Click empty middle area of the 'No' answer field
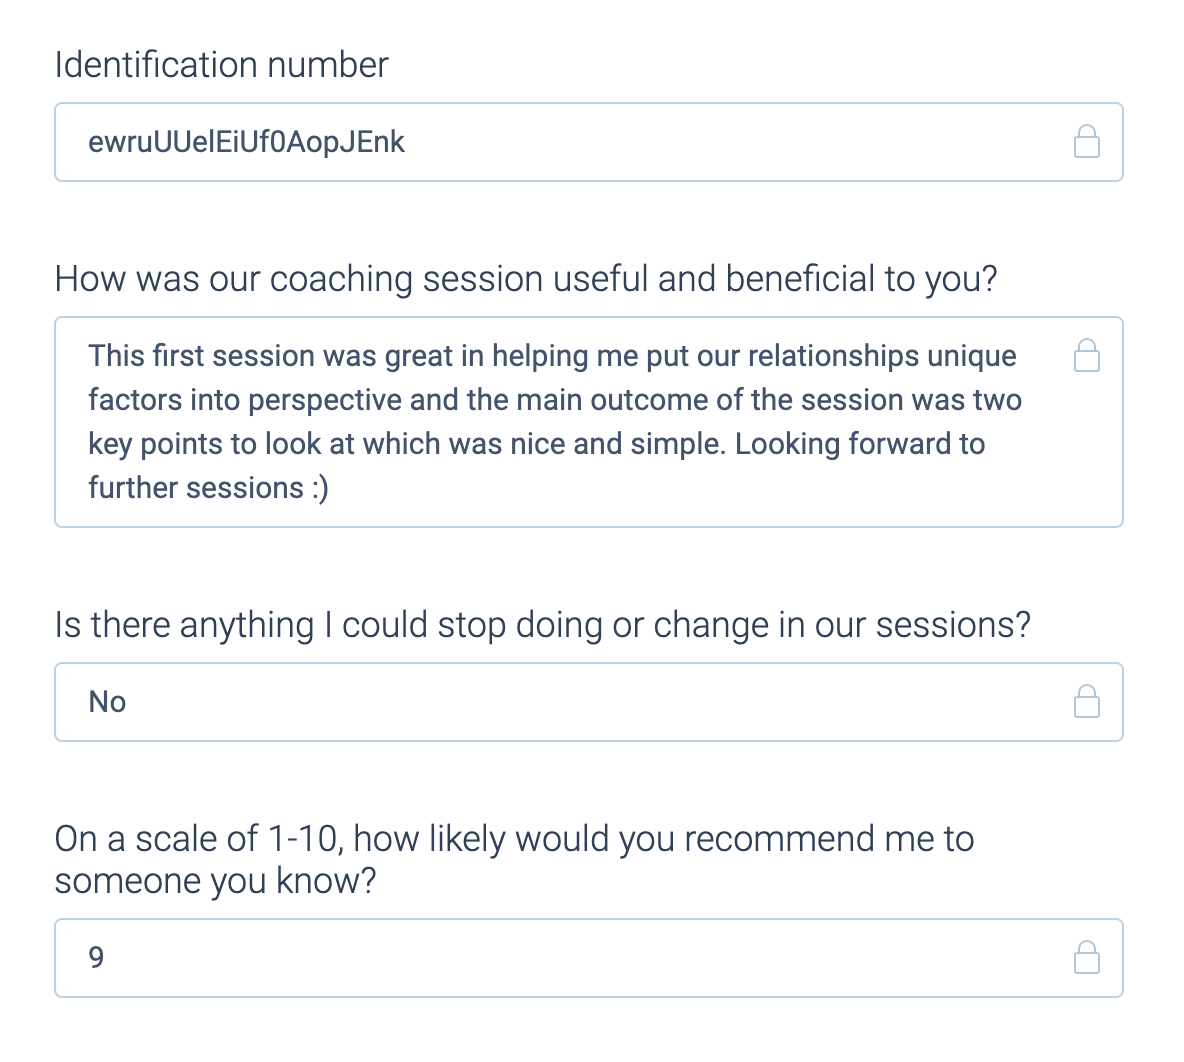This screenshot has height=1062, width=1184. coord(589,702)
